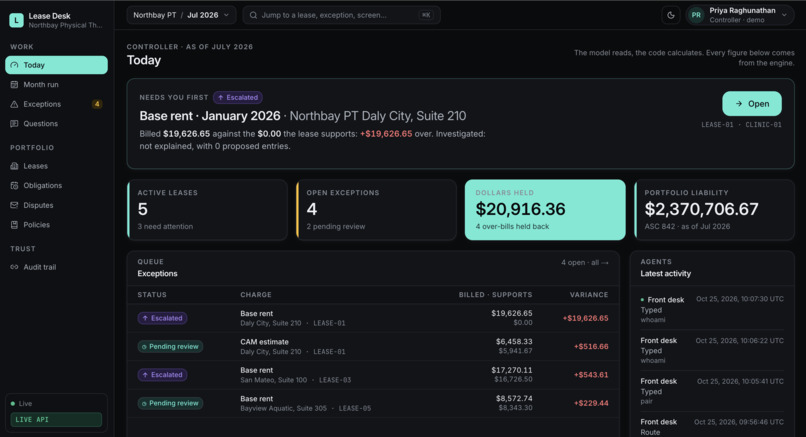Click the LEASE-01 · CLINIC-01 reference
This screenshot has width=806, height=437.
point(741,124)
